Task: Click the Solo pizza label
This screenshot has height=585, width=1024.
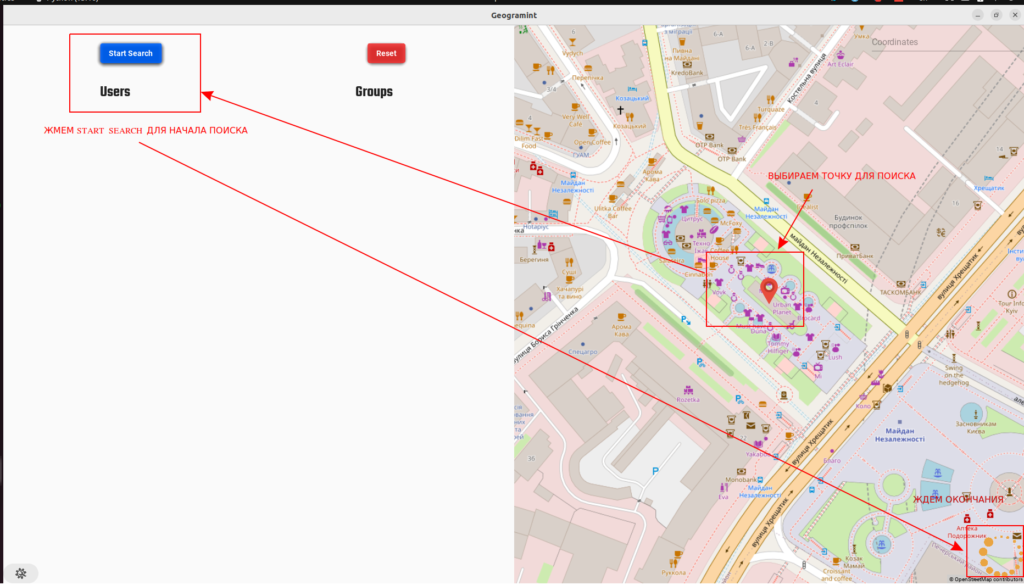Action: tap(711, 200)
